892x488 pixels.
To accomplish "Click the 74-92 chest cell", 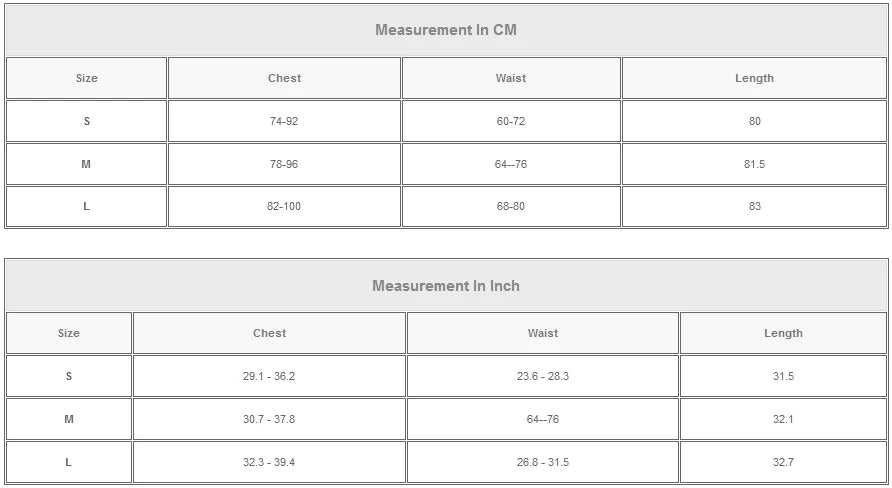I will coord(284,121).
